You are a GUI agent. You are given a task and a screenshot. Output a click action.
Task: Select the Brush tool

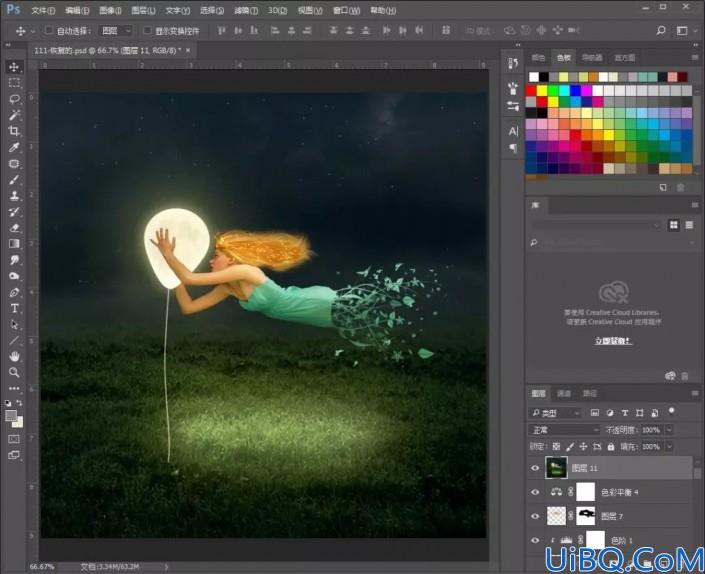[x=14, y=180]
